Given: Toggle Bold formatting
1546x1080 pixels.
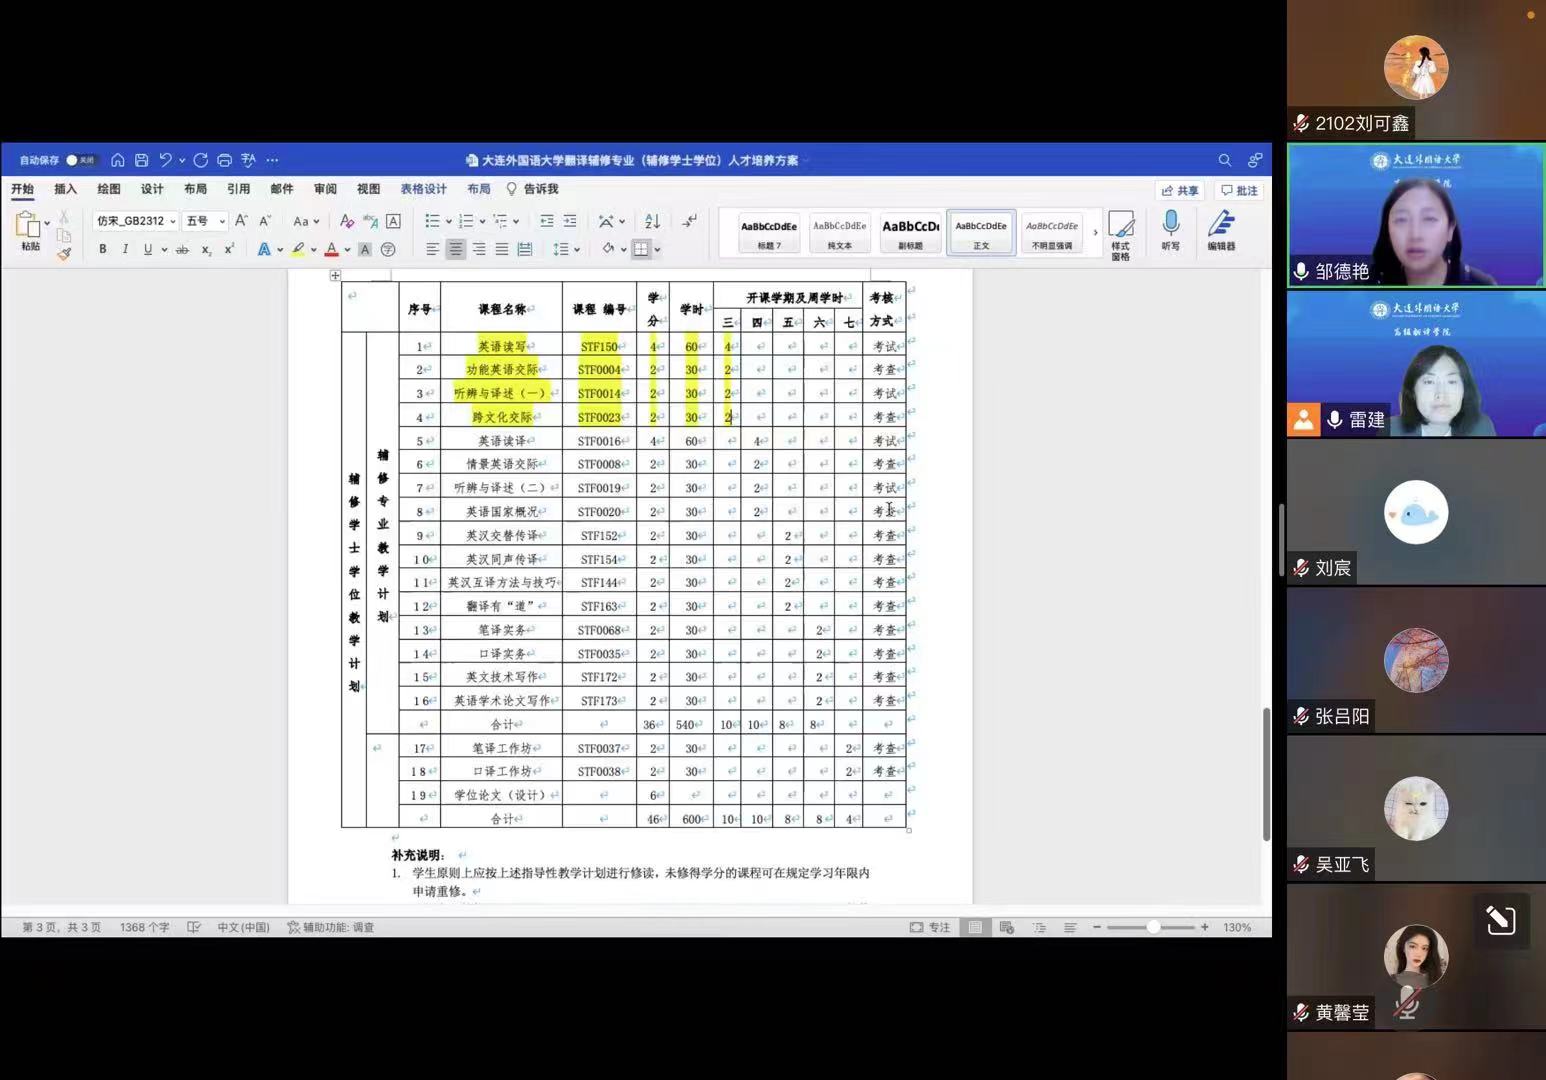Looking at the screenshot, I should pyautogui.click(x=102, y=249).
